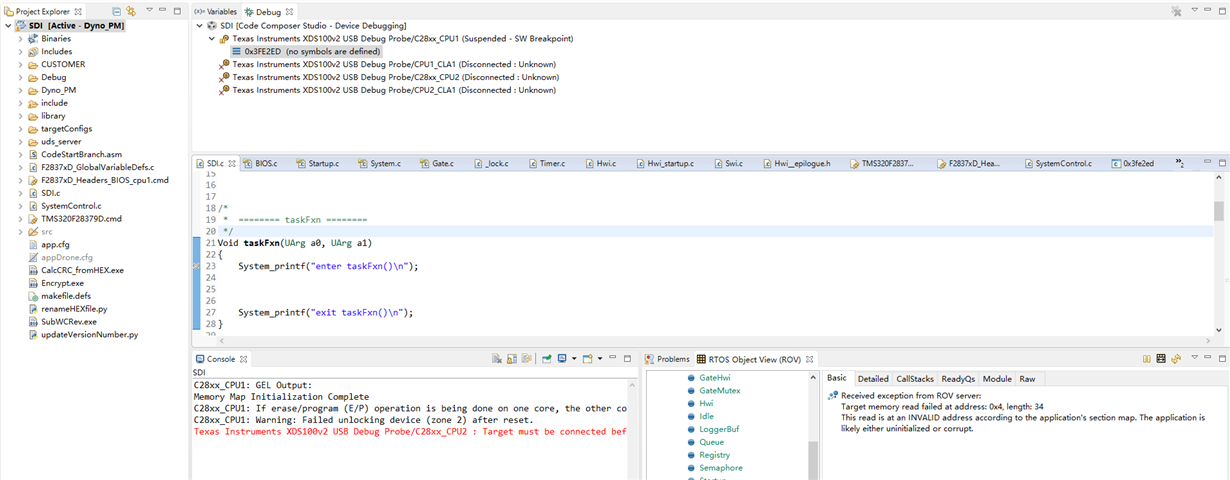The image size is (1230, 480).
Task: Select renameHEXfile.py
Action: pyautogui.click(x=74, y=309)
